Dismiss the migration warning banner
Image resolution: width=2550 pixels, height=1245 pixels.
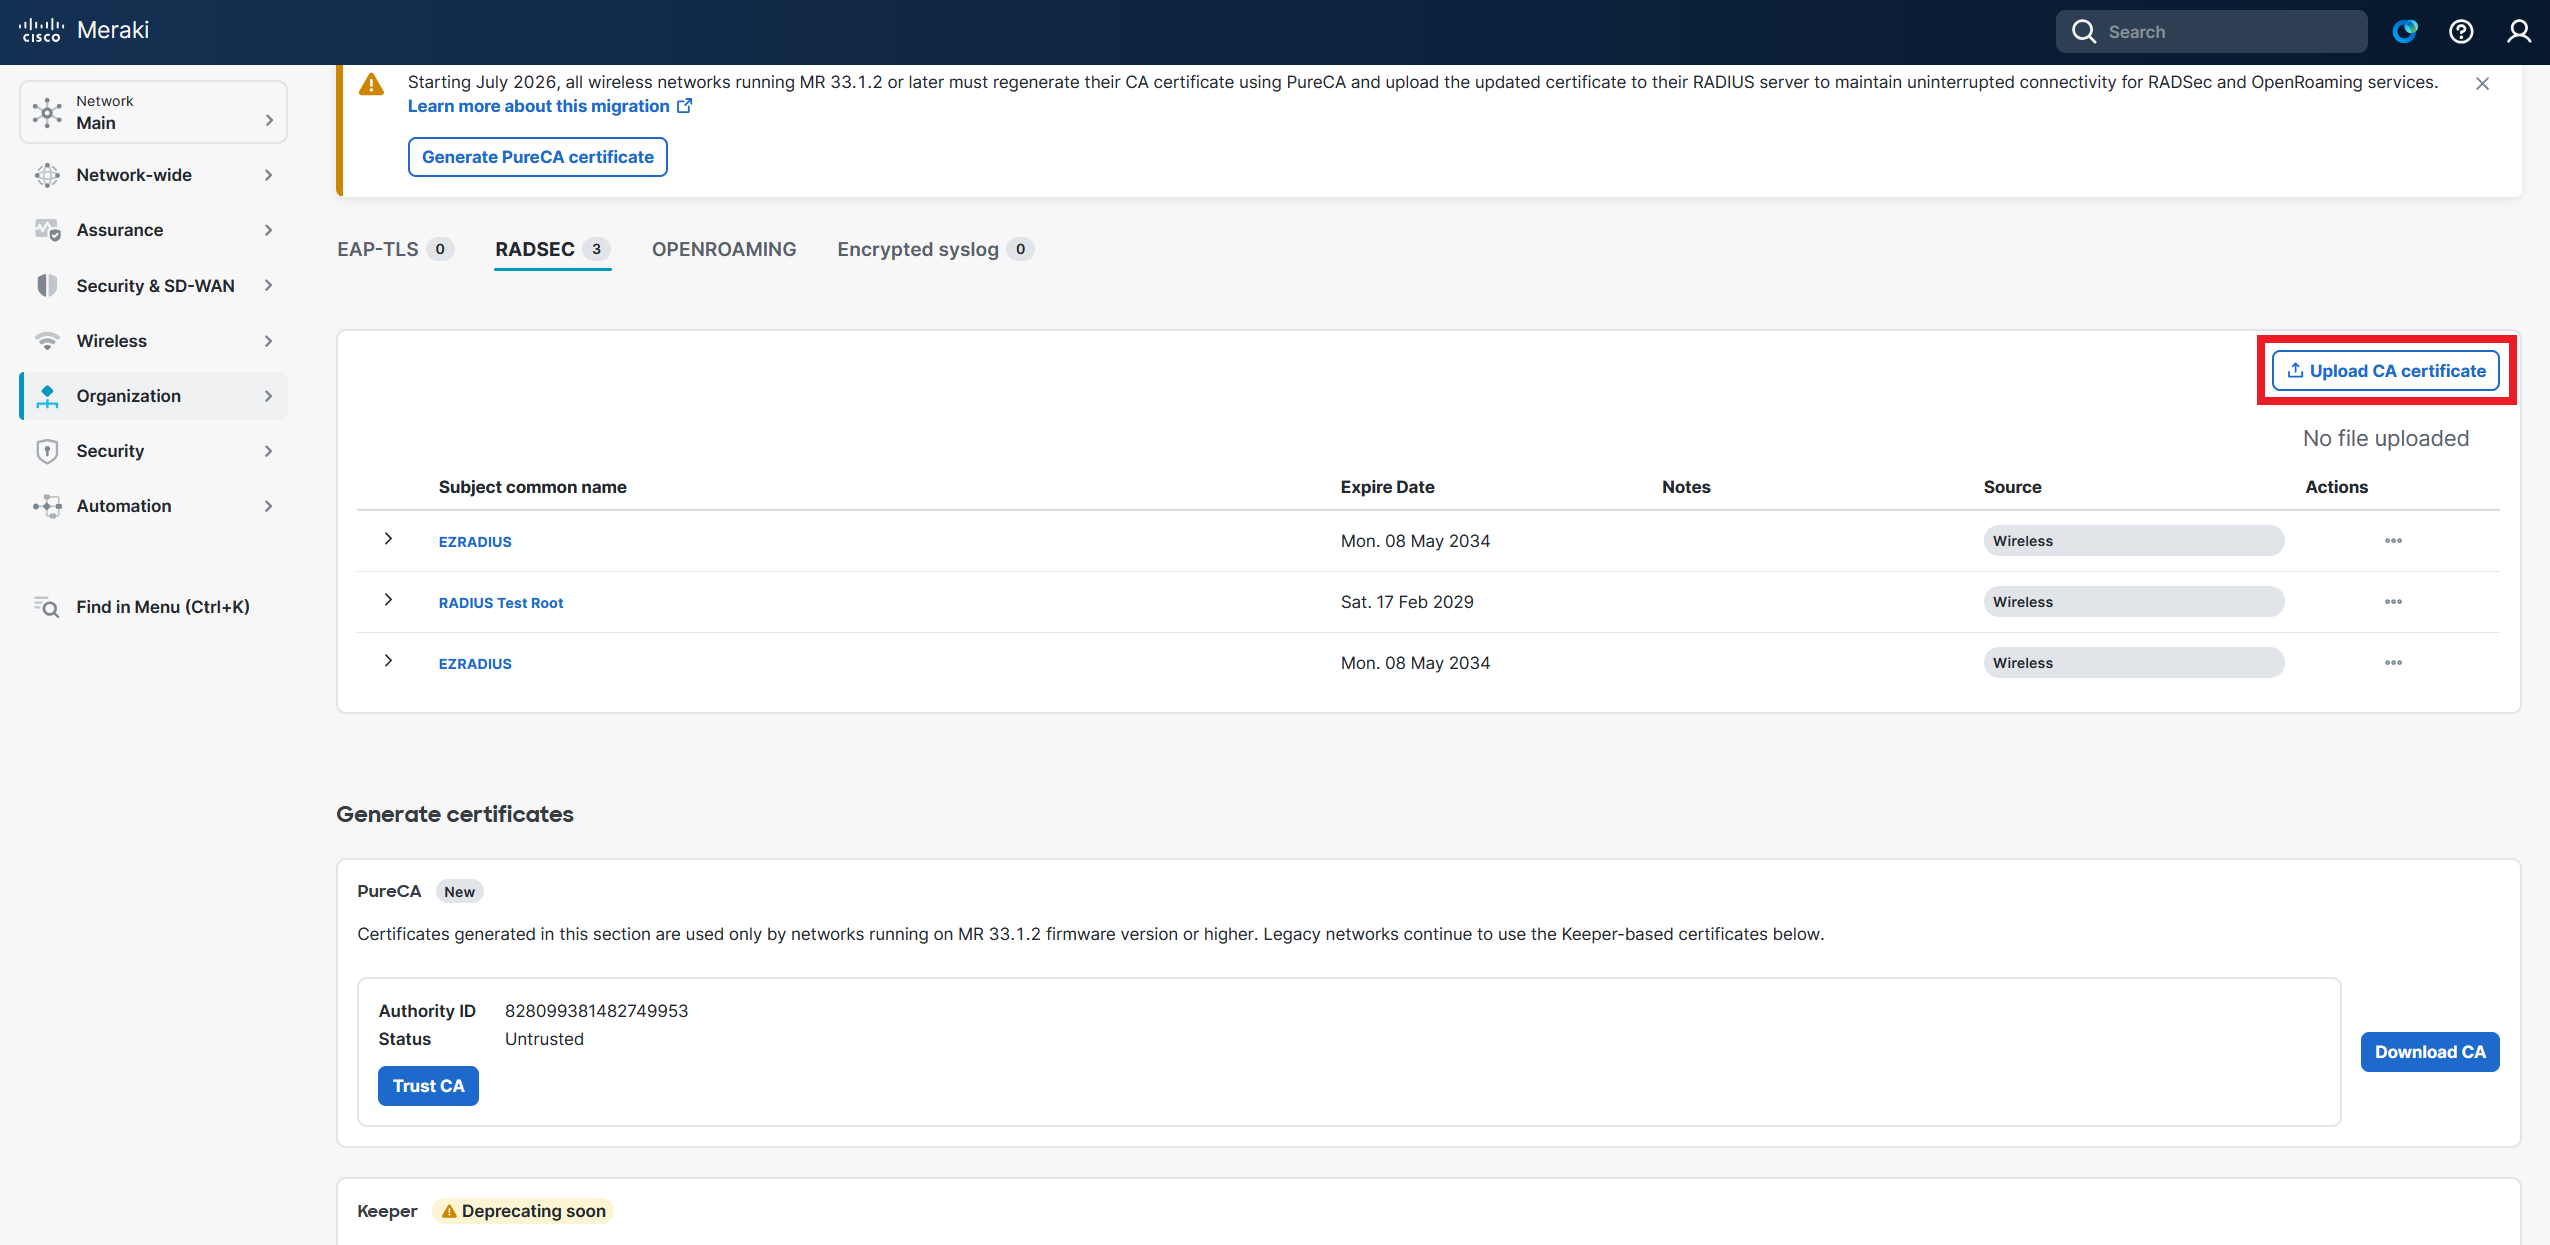coord(2482,84)
